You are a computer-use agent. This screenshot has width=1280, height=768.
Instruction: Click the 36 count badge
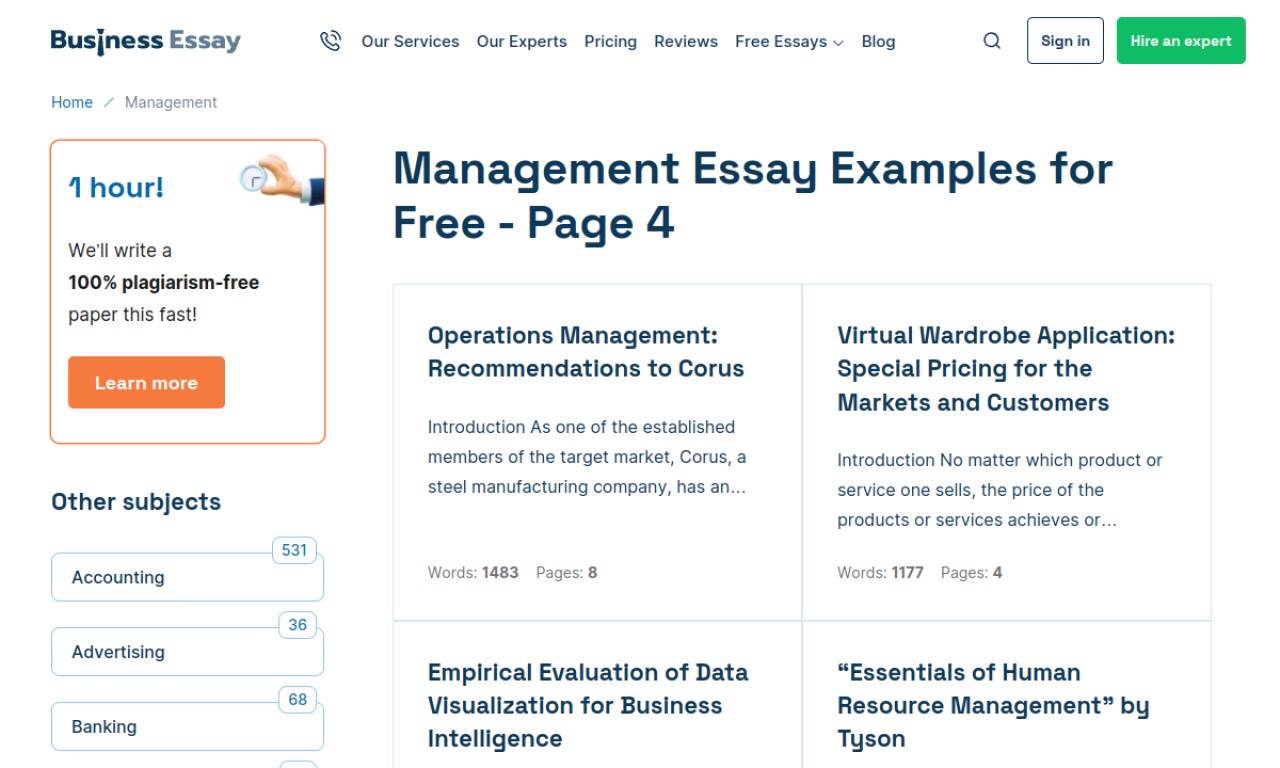(298, 625)
